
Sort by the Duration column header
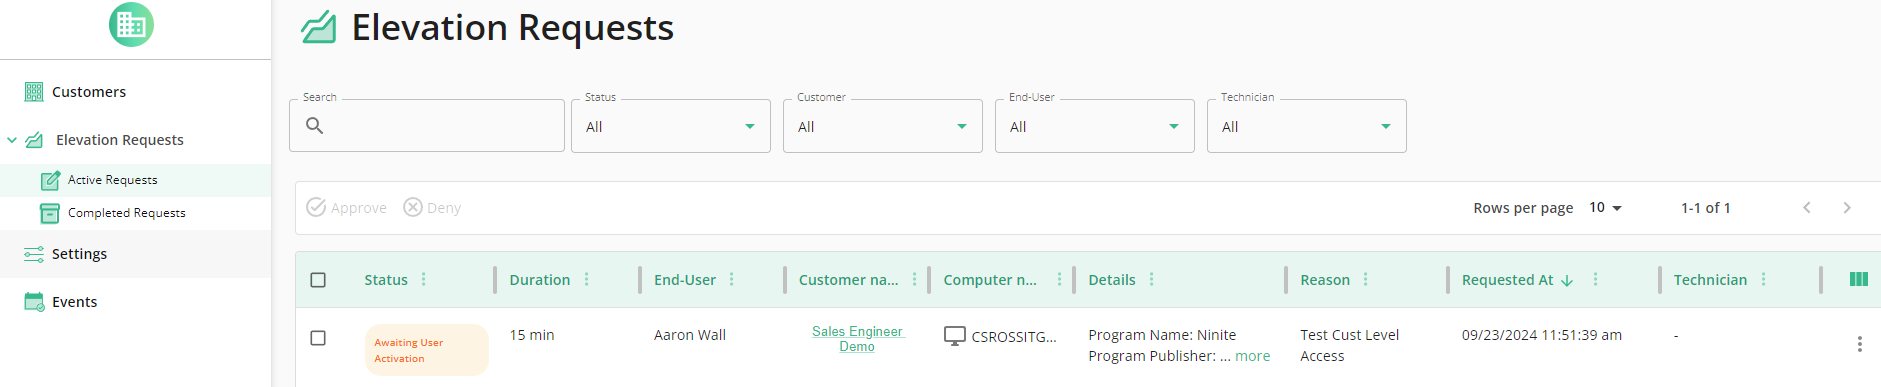click(540, 280)
